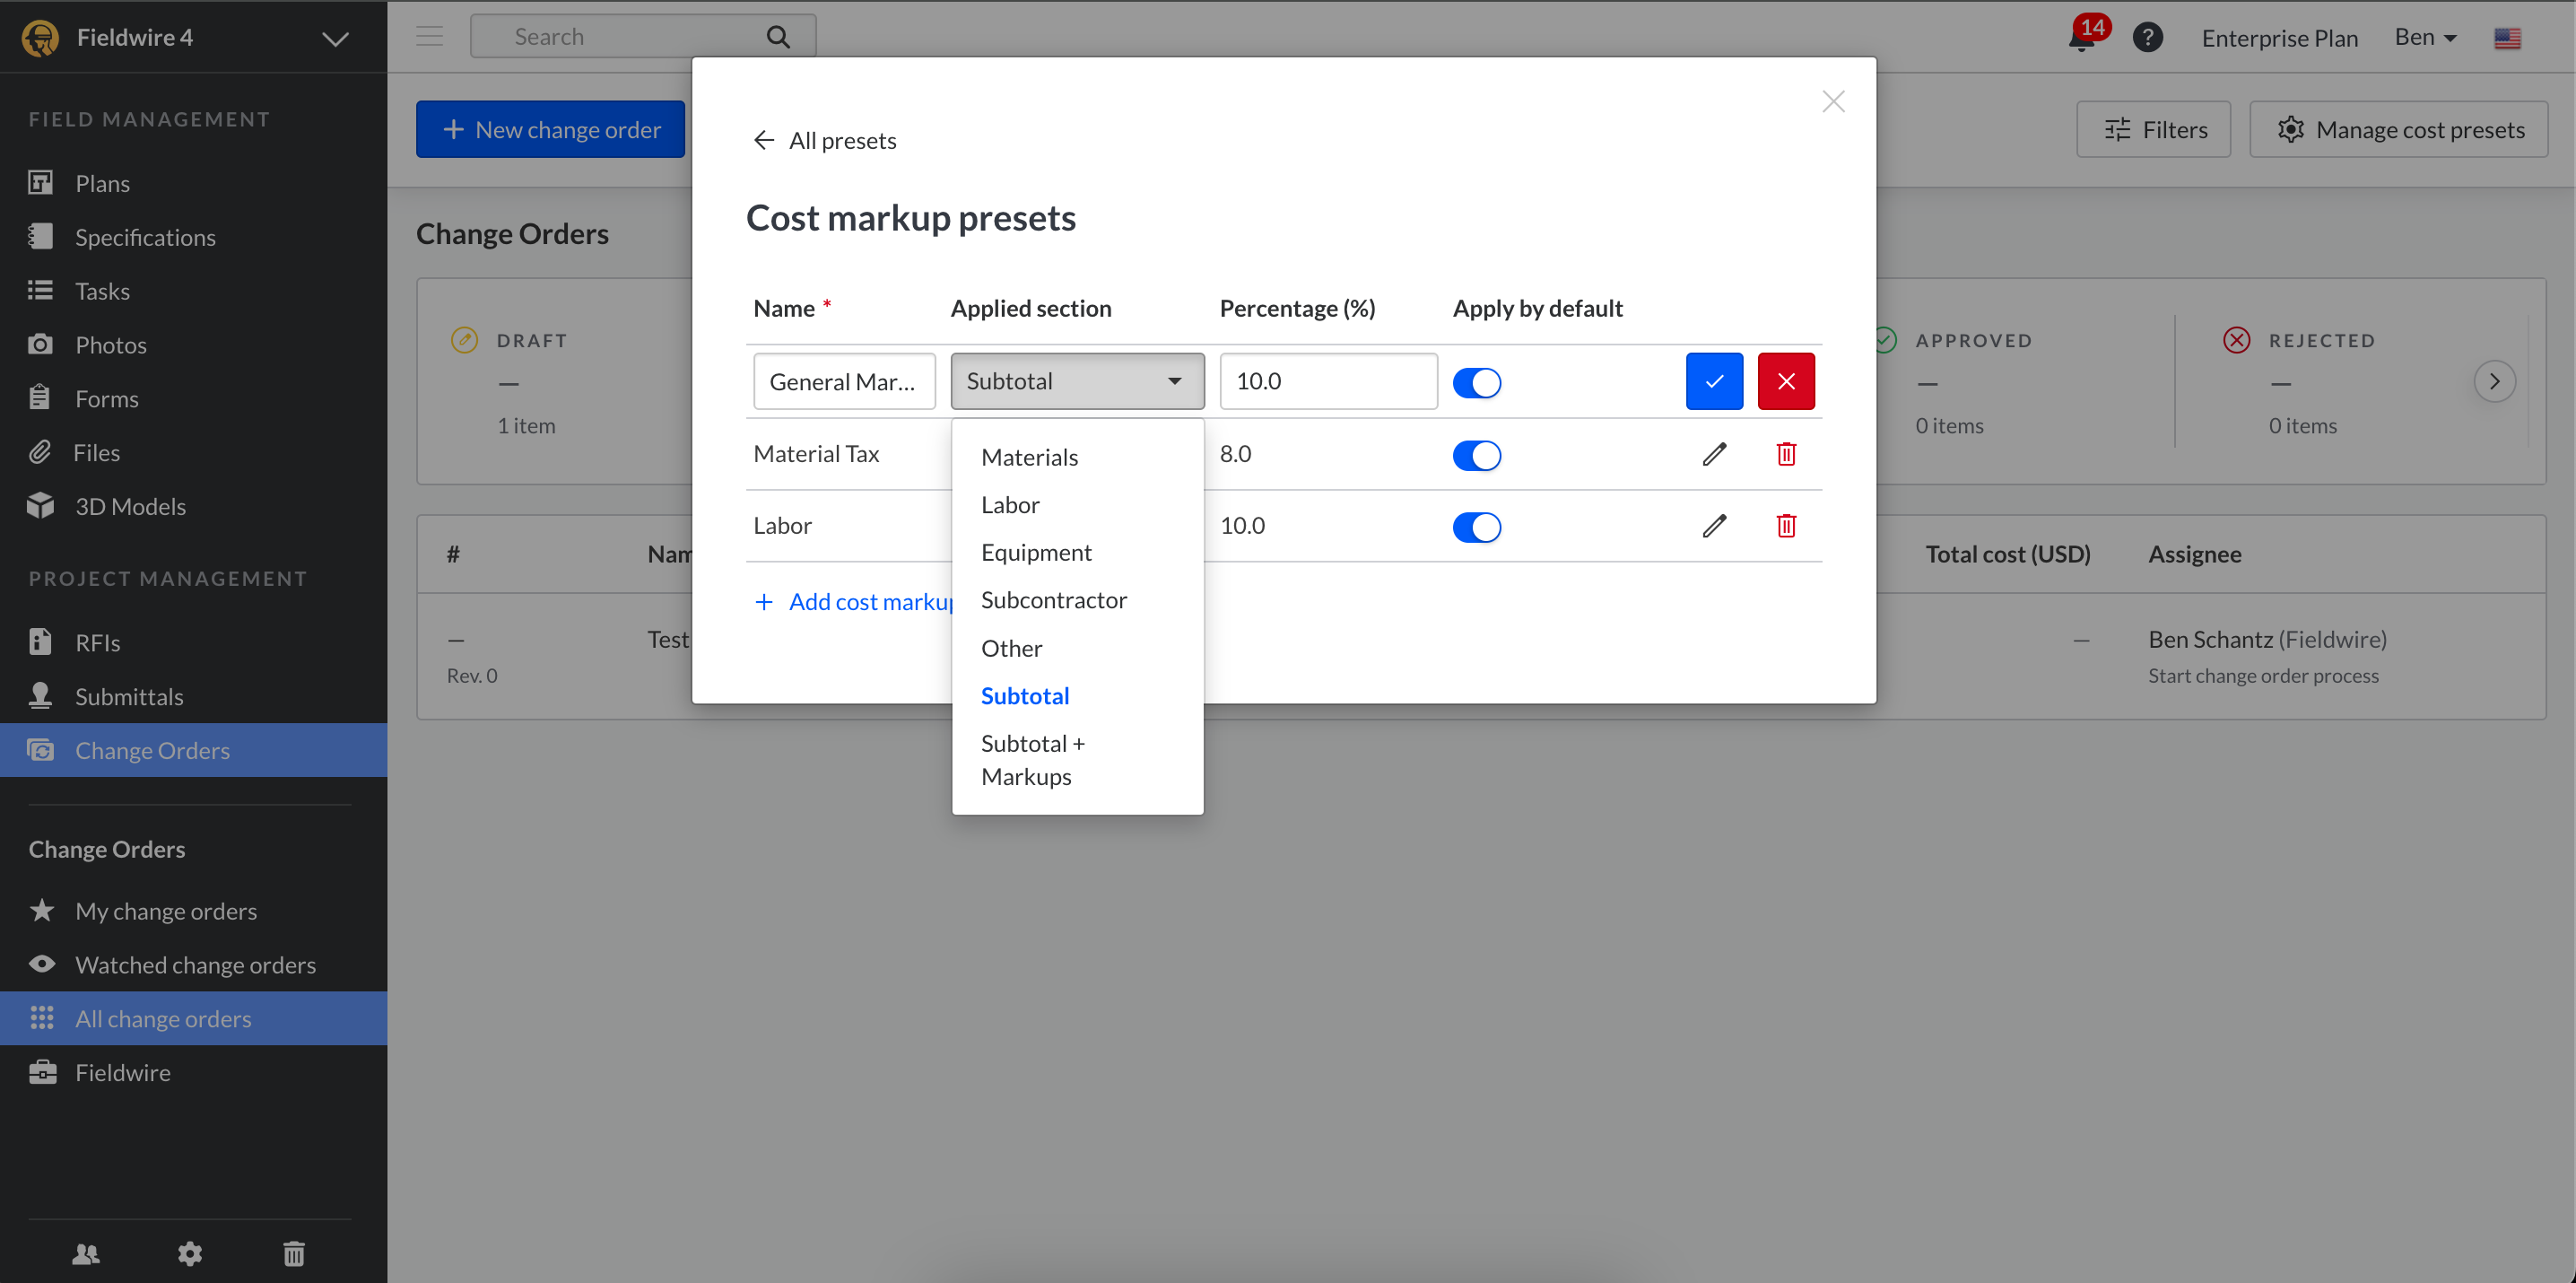Collapse the Applied section Subtotal dropdown
Screen dimensions: 2576x1283
coord(1076,381)
